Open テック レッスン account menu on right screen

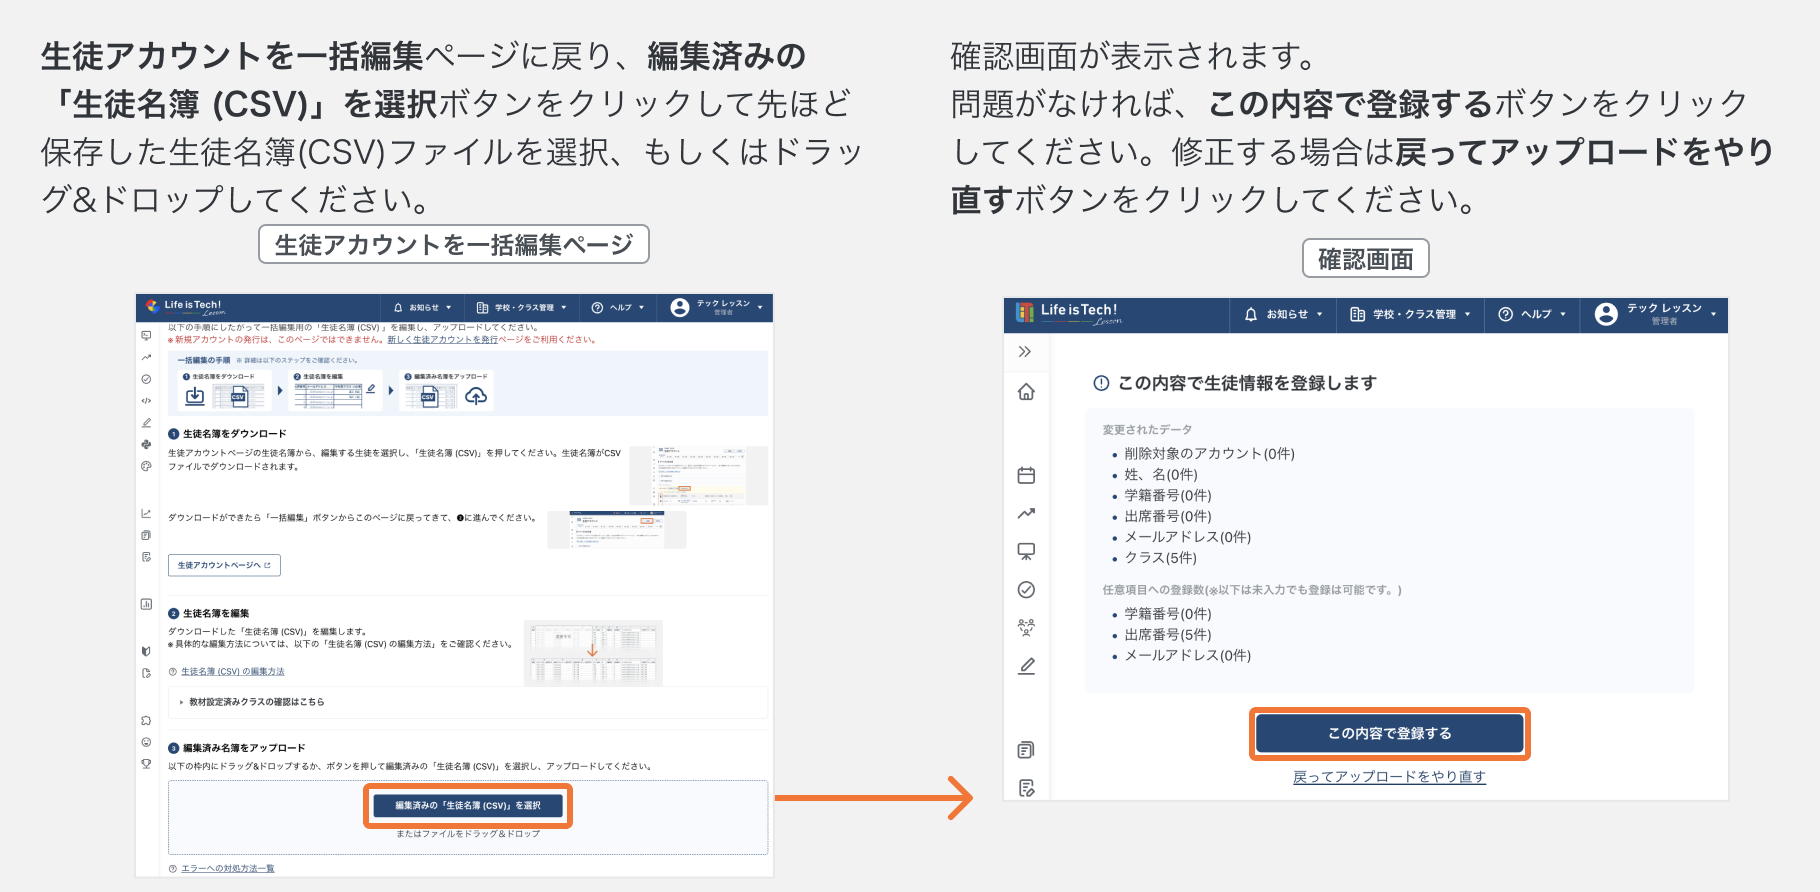tap(1655, 314)
